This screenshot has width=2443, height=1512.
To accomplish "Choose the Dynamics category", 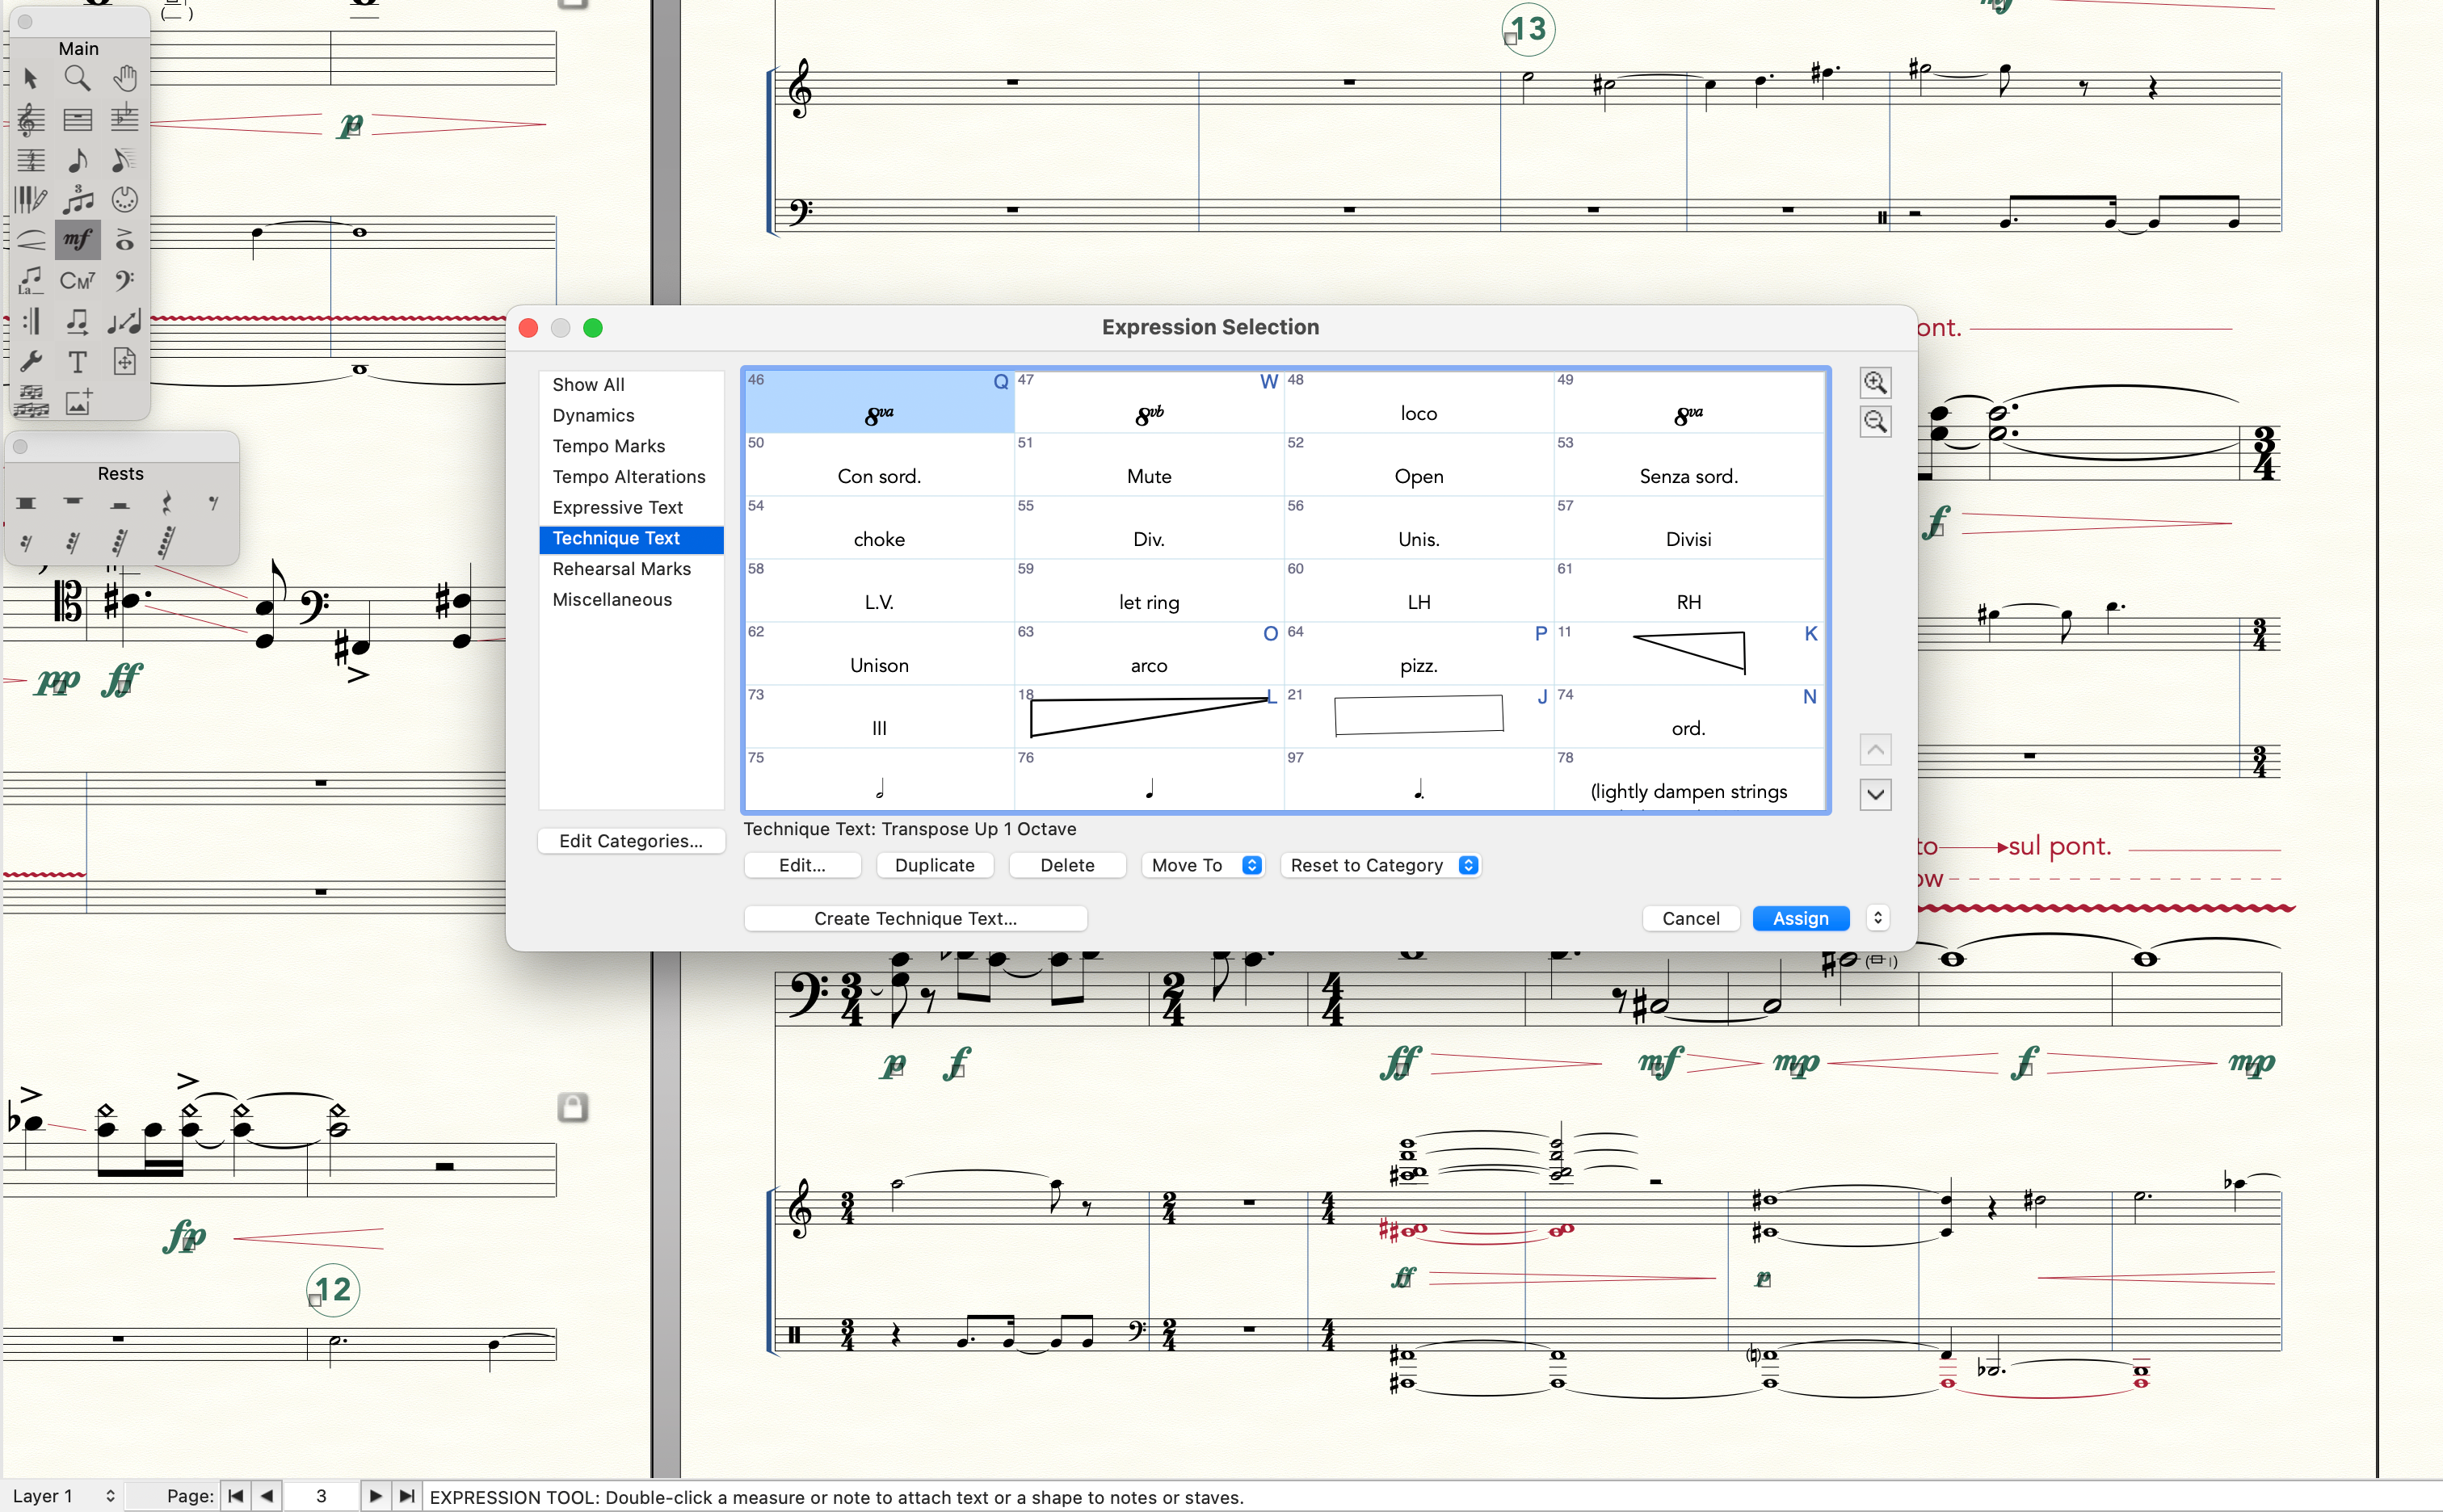I will 631,415.
